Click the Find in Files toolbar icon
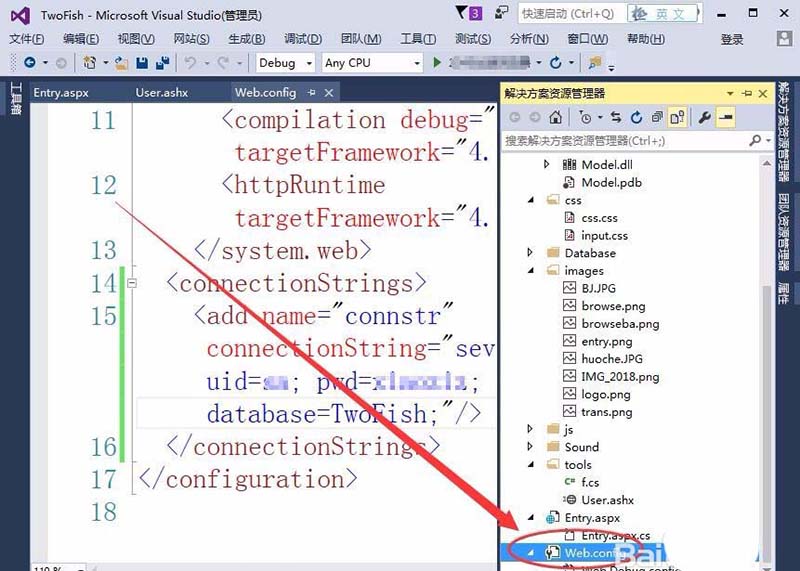The image size is (800, 571). coord(594,63)
